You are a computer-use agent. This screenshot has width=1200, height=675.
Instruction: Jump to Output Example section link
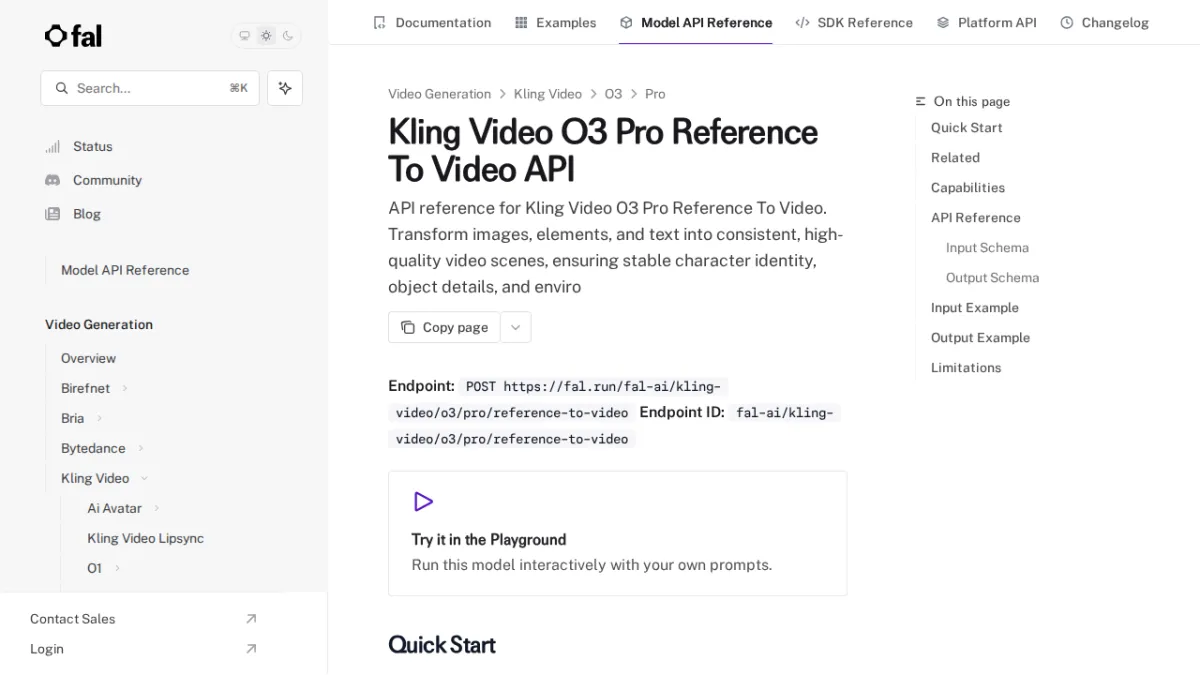(980, 338)
